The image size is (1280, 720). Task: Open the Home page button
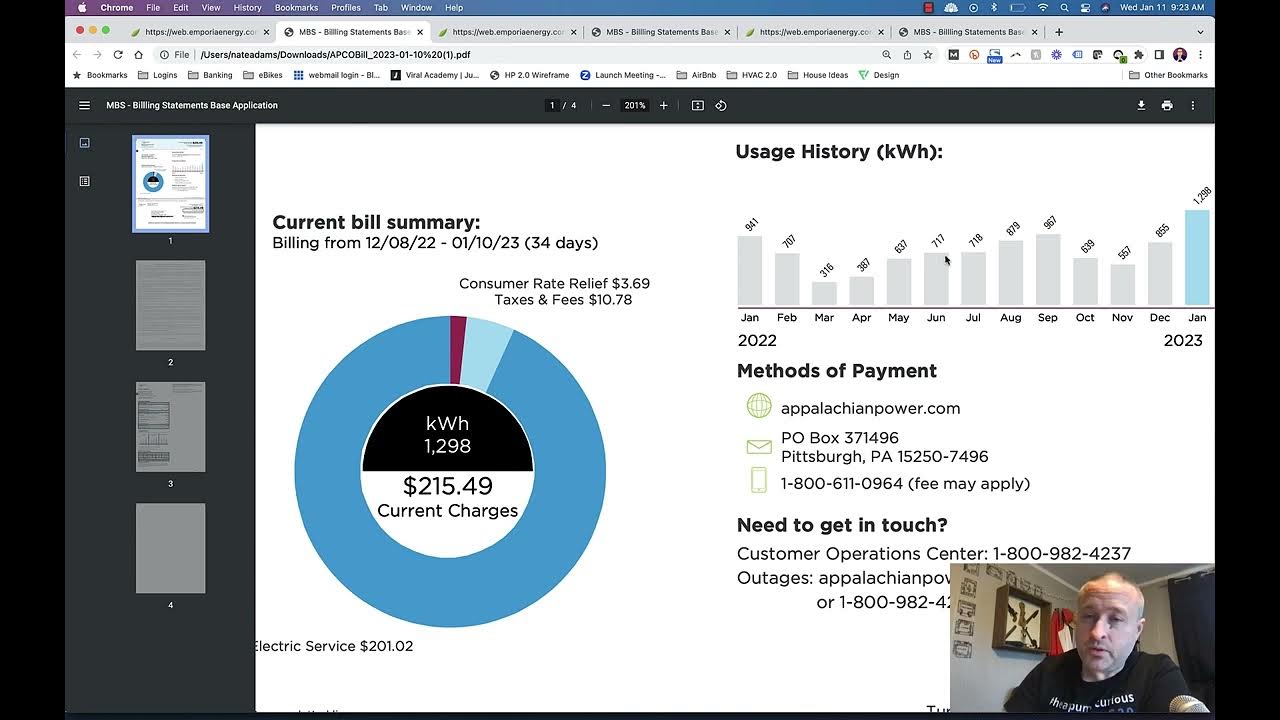click(139, 55)
